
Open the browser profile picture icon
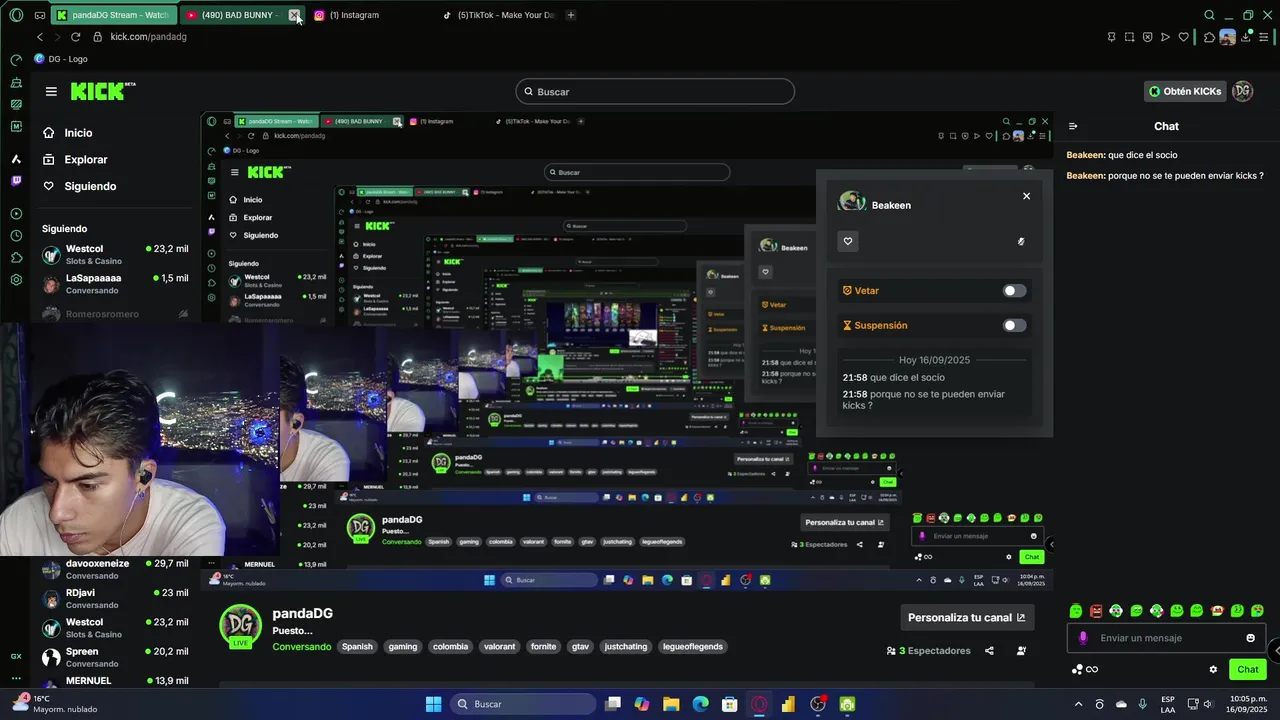(1227, 37)
